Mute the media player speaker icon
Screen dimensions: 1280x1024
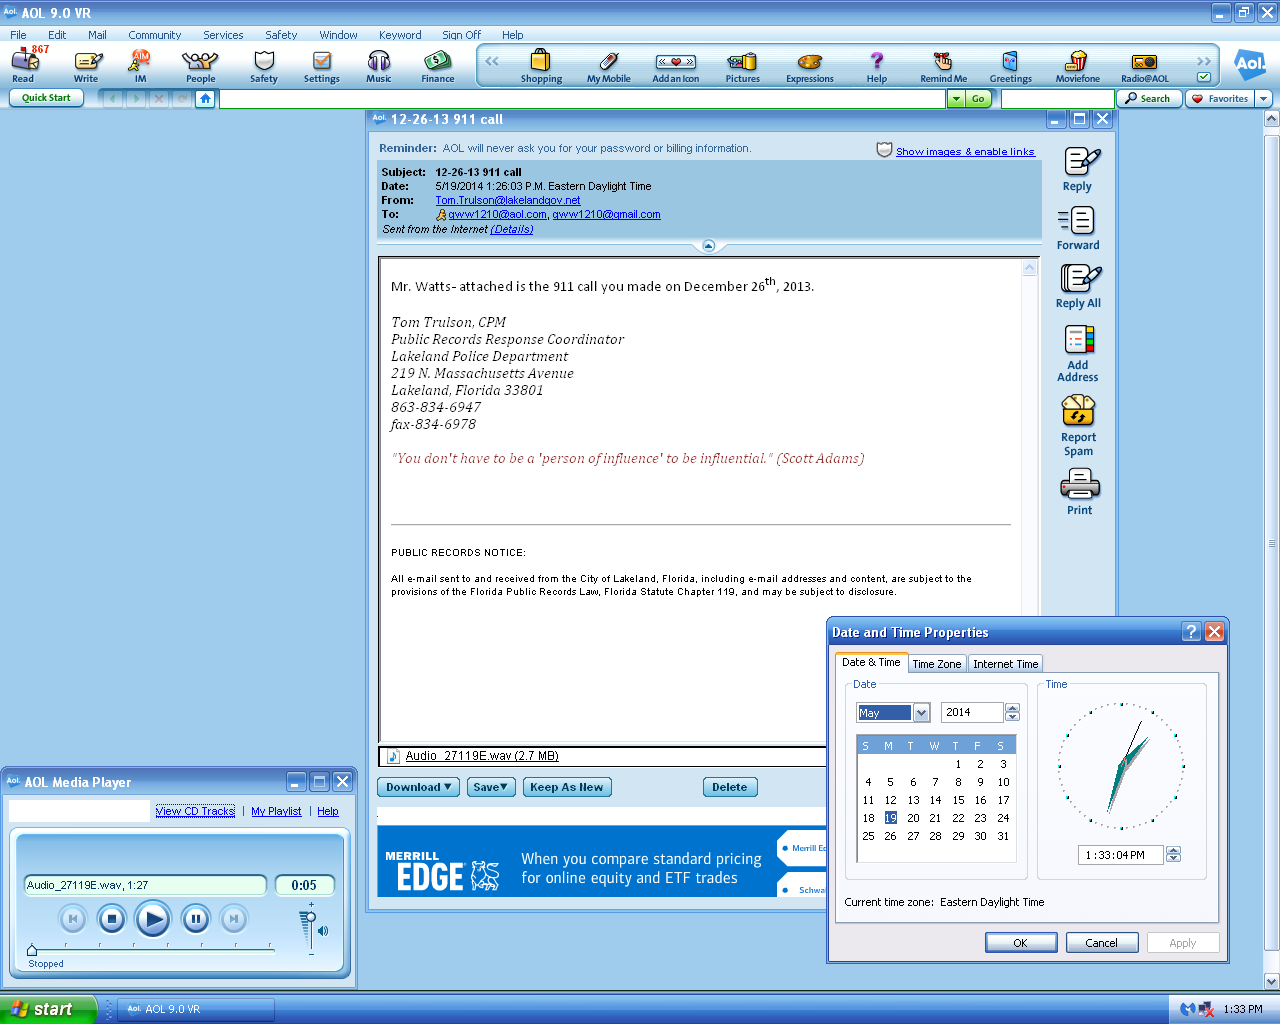(x=323, y=931)
